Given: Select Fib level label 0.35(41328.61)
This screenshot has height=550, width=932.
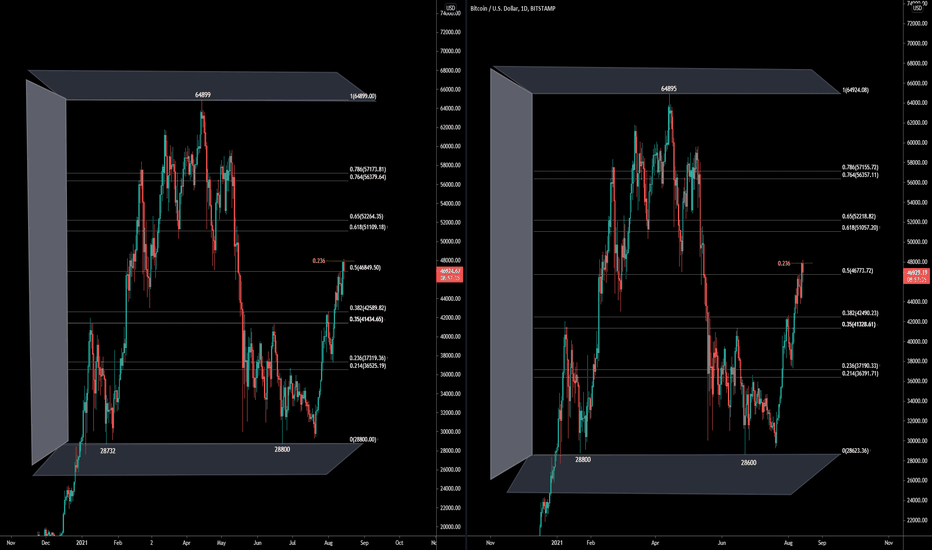Looking at the screenshot, I should (x=859, y=325).
